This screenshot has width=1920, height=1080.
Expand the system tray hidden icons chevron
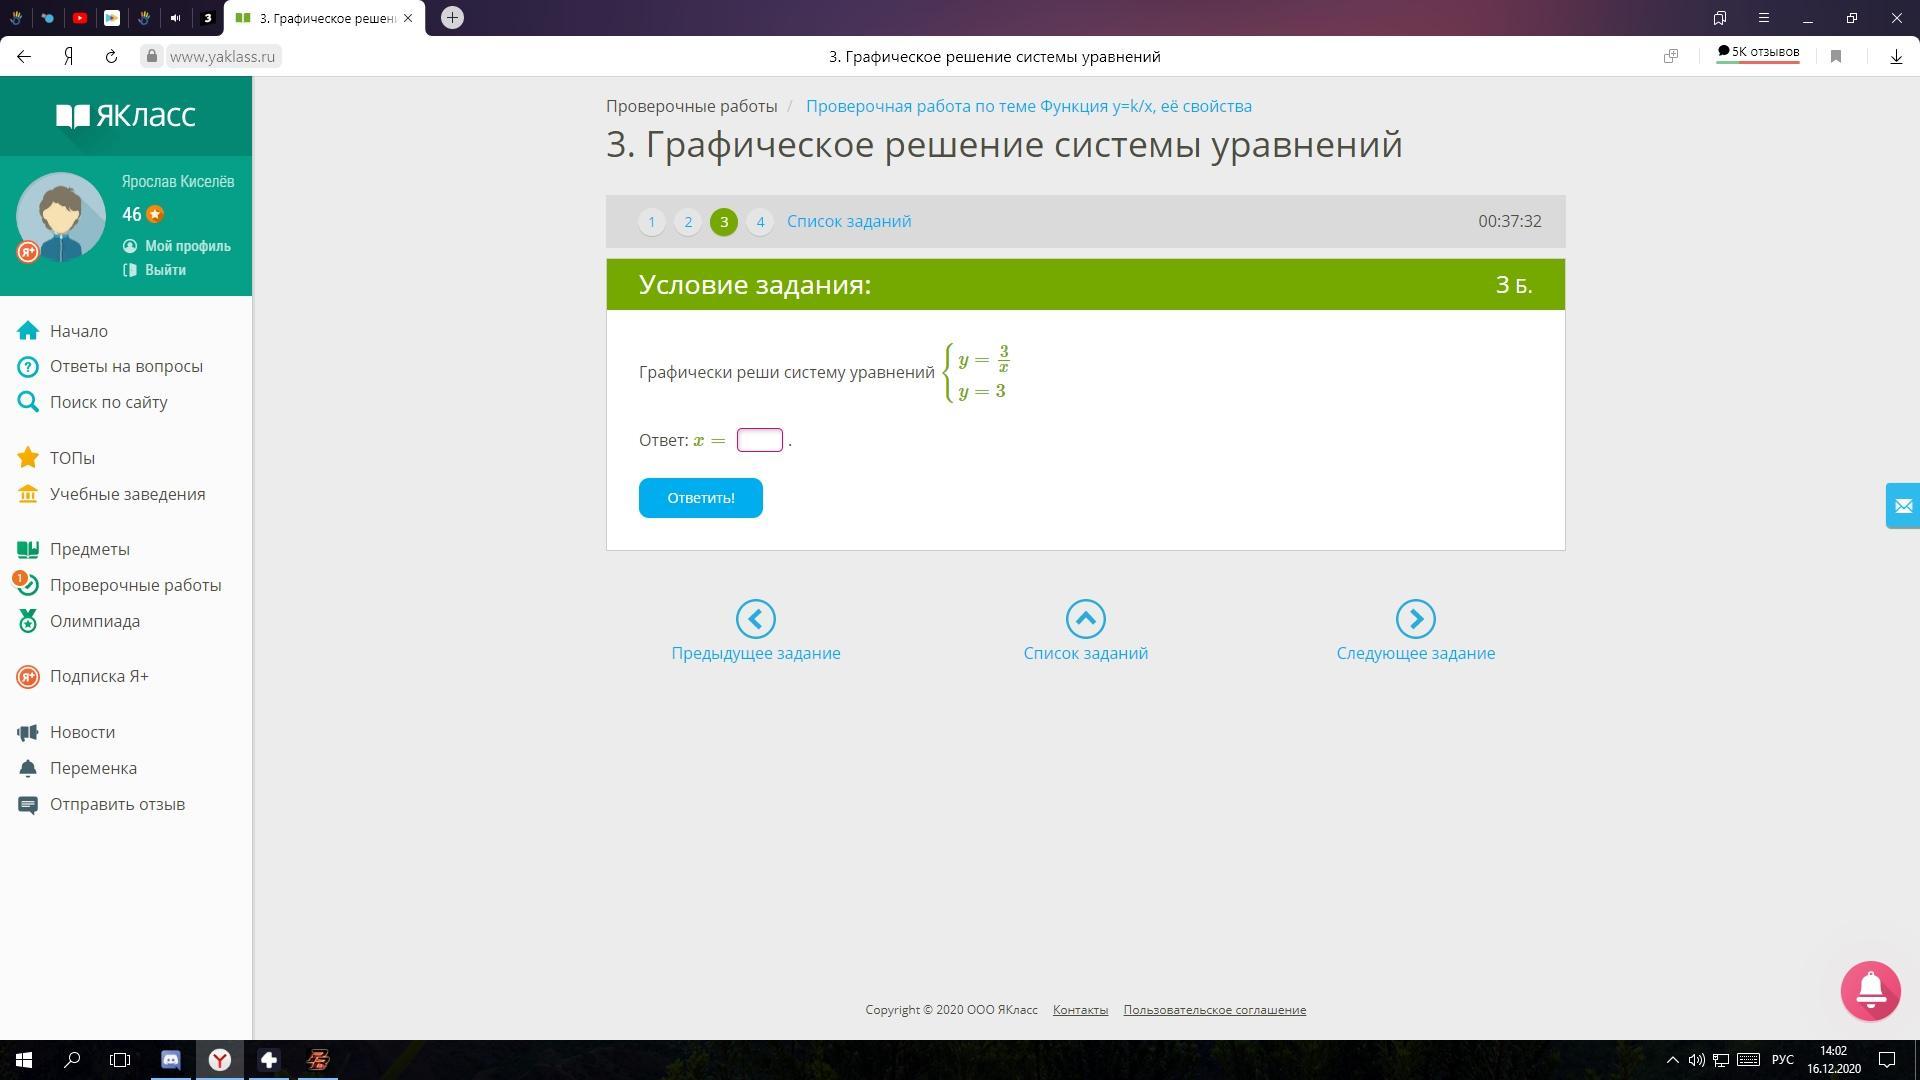(1672, 1060)
